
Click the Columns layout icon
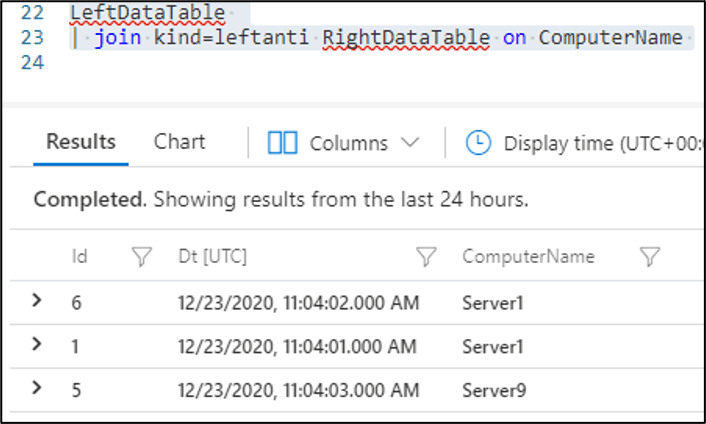click(x=283, y=143)
